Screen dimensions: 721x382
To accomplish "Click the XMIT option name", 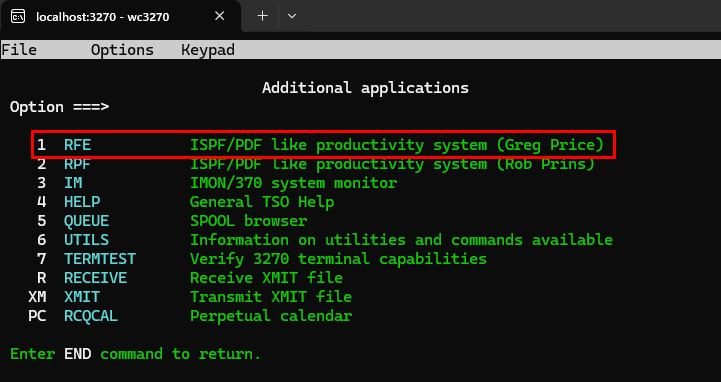I will [82, 297].
